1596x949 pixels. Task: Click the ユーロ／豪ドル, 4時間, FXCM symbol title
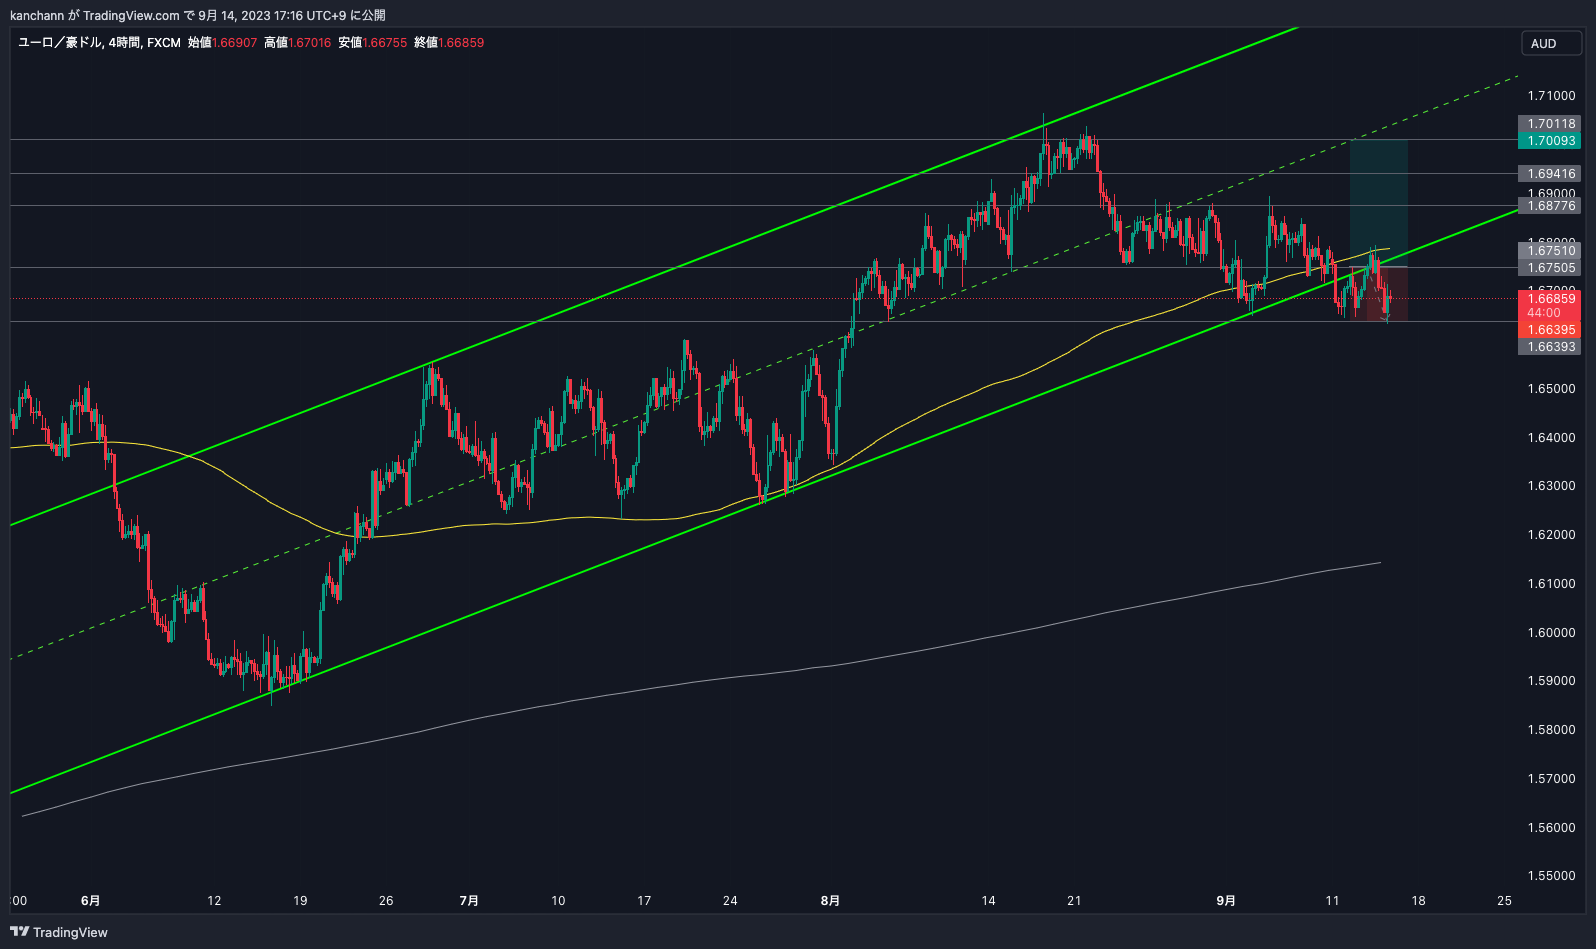[x=100, y=43]
